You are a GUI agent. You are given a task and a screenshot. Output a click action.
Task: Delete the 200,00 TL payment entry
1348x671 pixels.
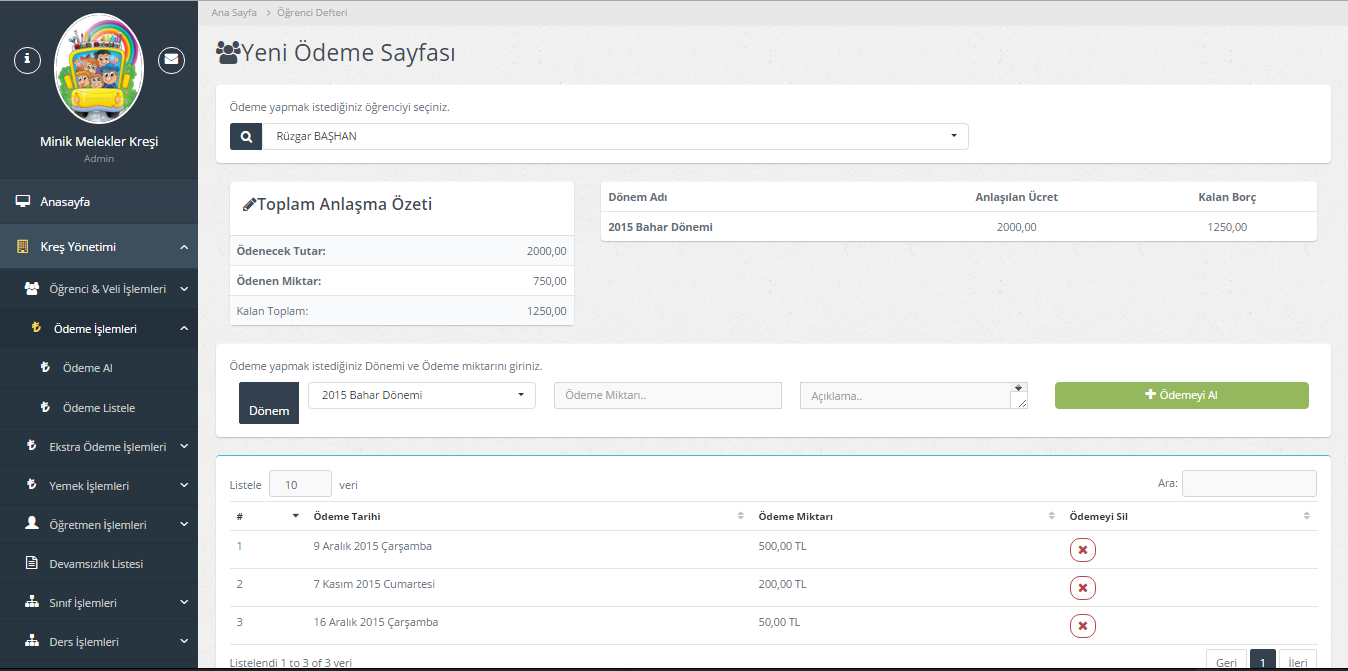click(1082, 587)
